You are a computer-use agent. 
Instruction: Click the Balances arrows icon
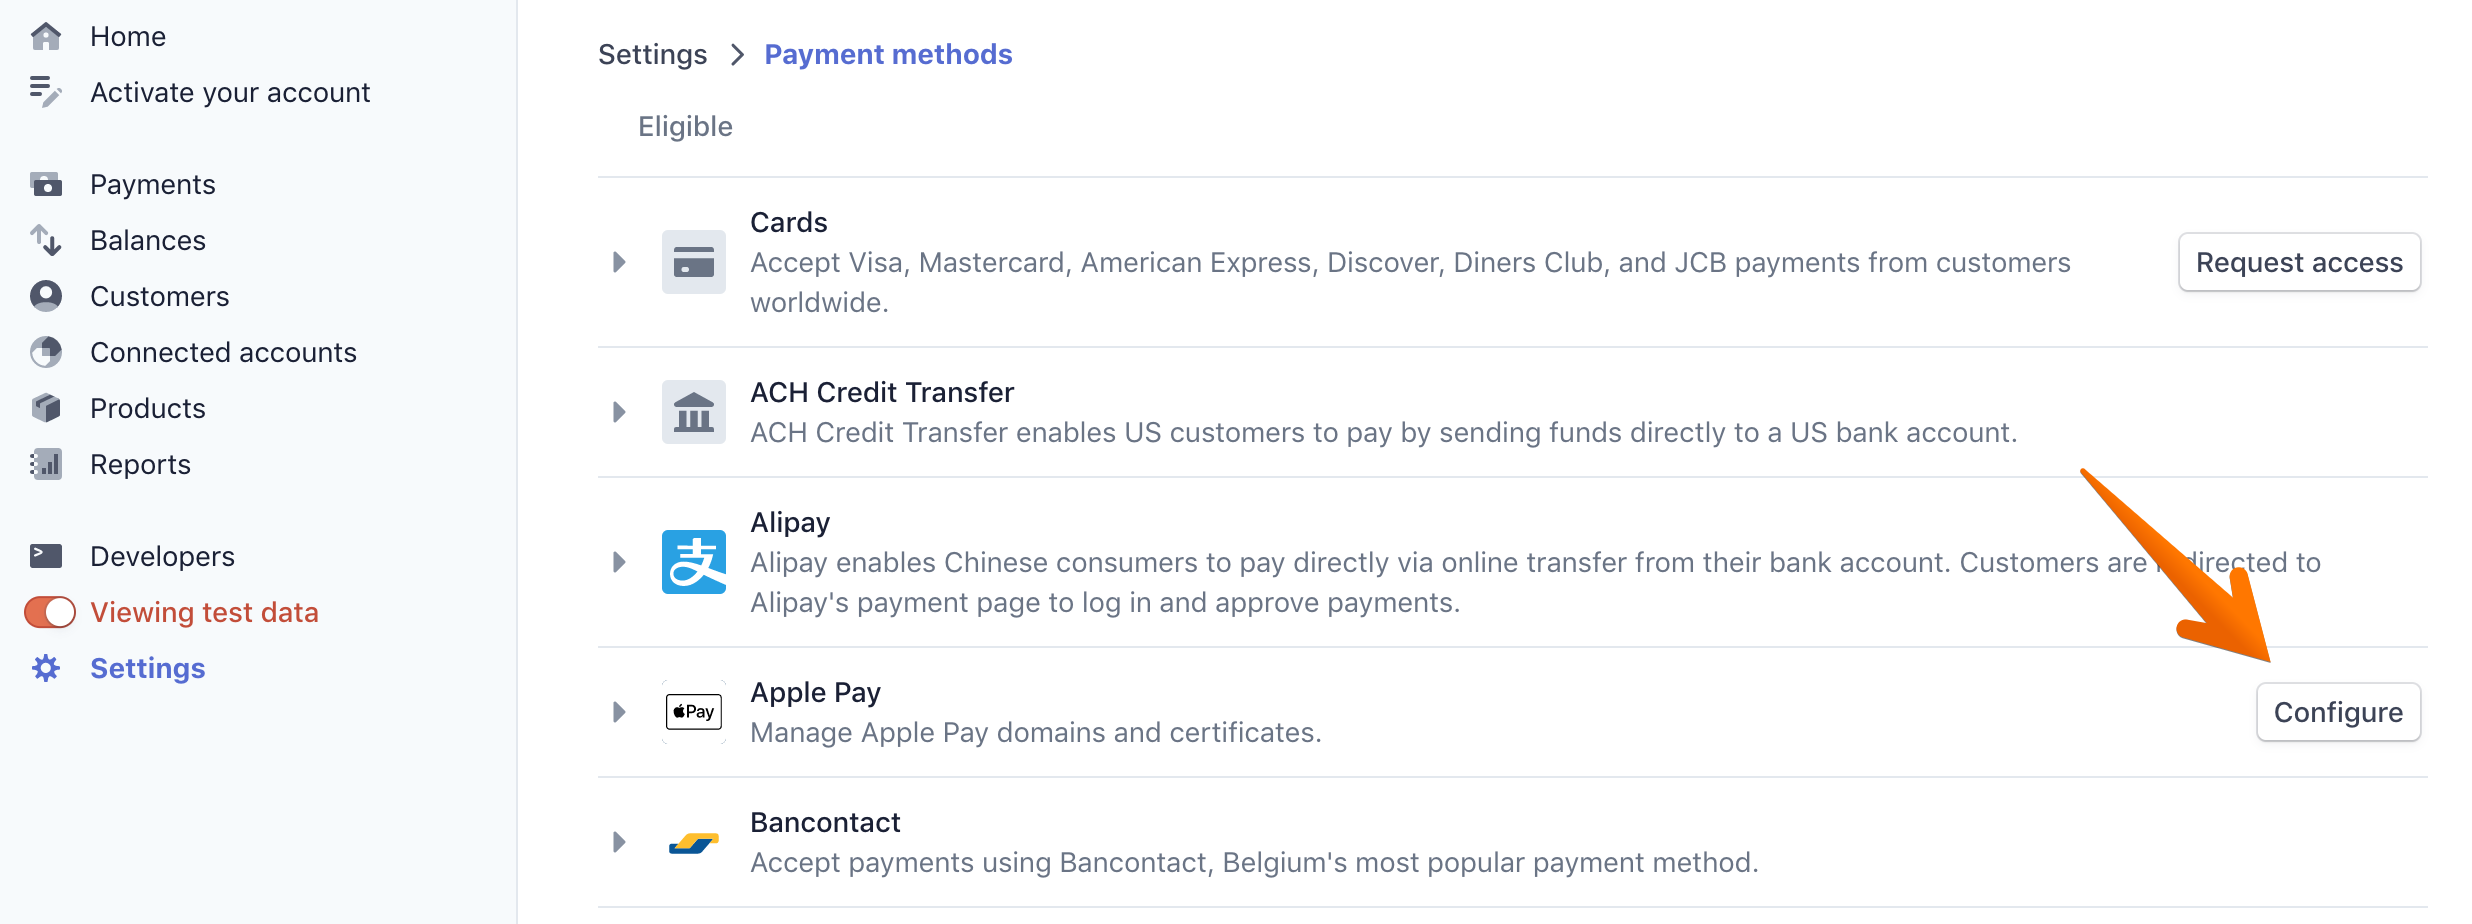click(46, 240)
